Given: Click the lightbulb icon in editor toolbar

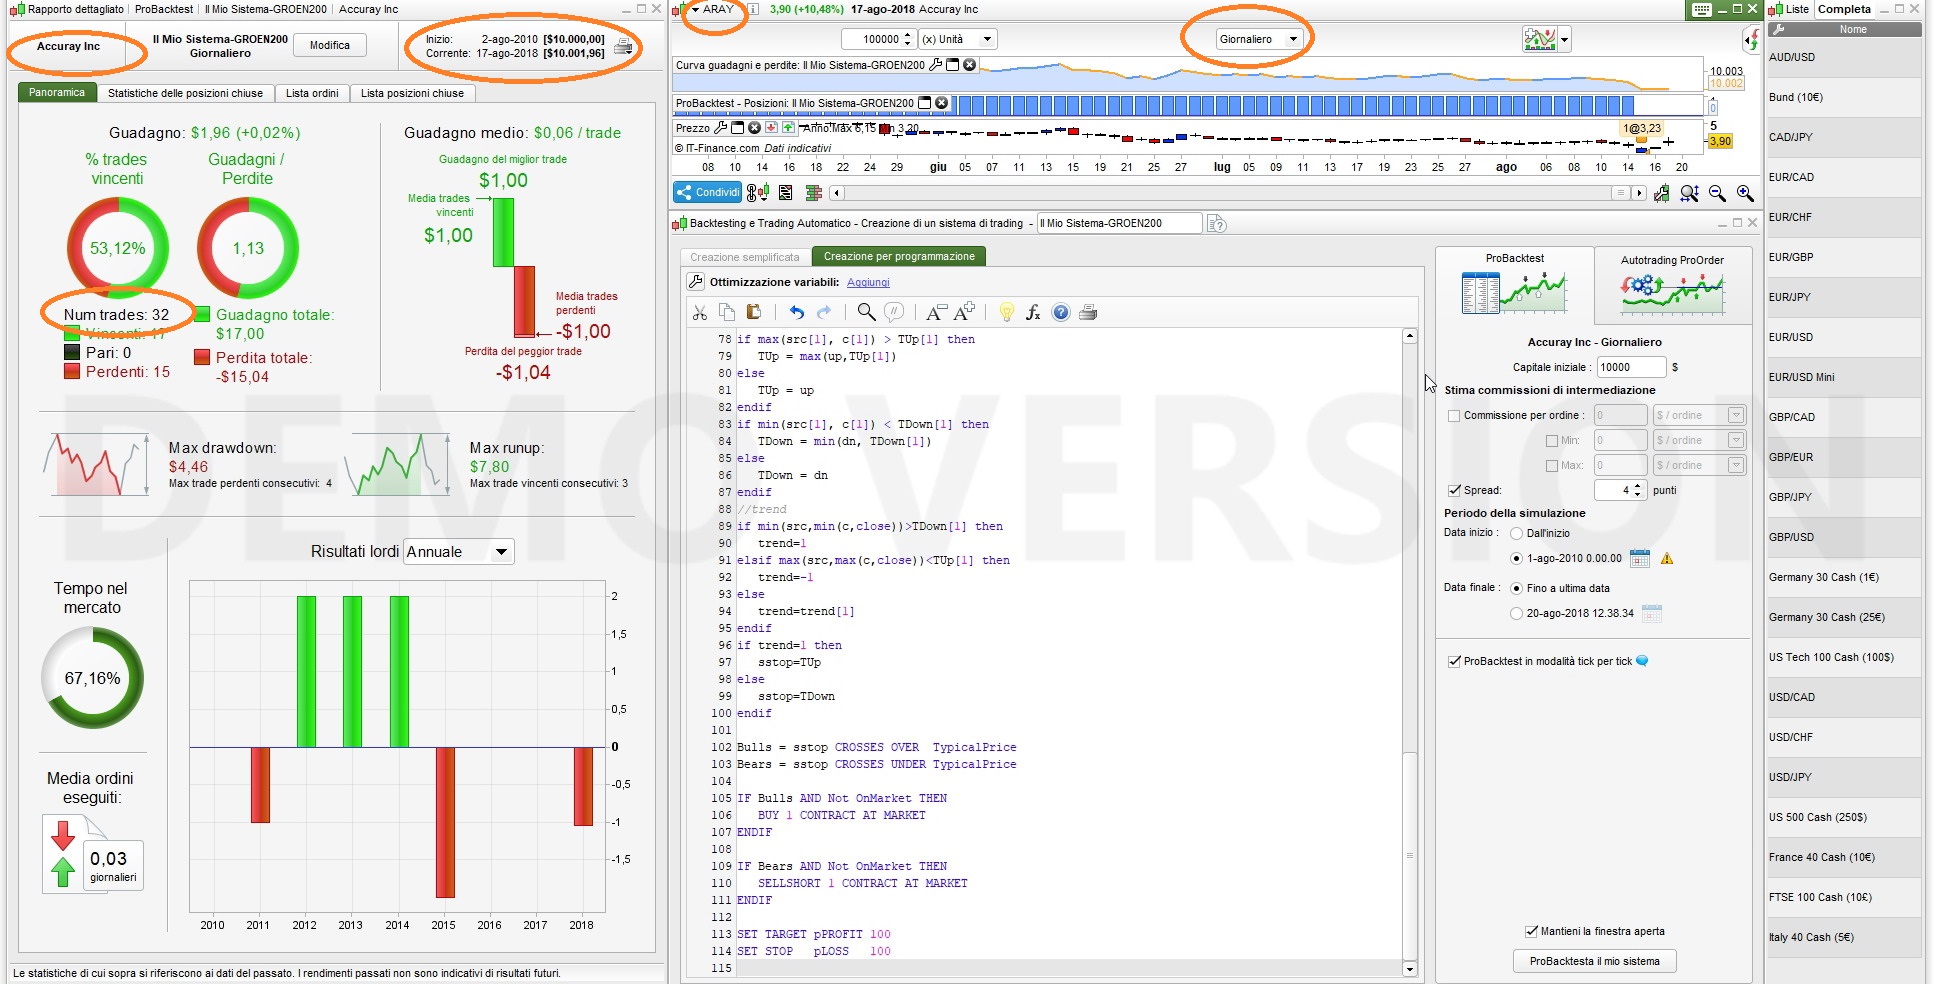Looking at the screenshot, I should click(1006, 313).
